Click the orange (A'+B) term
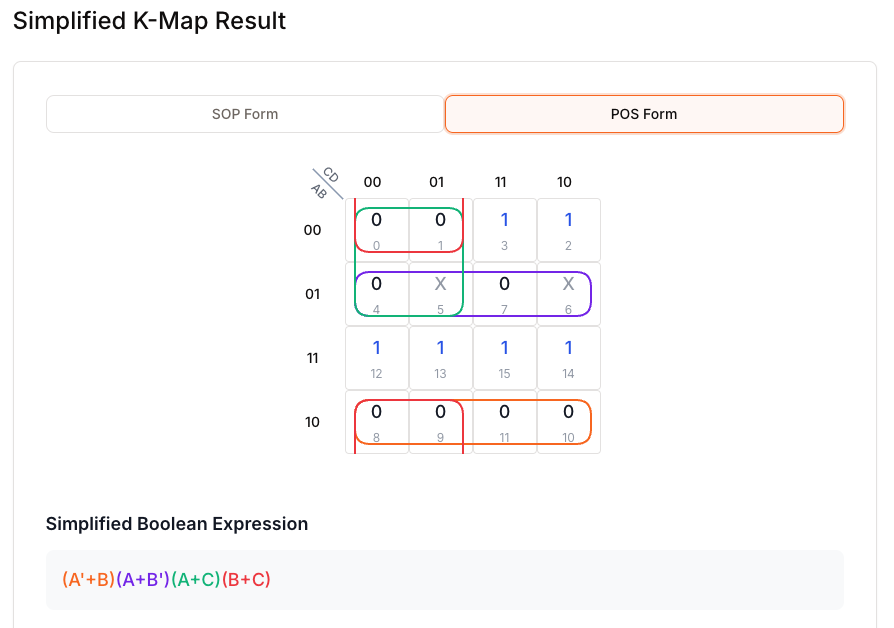This screenshot has width=894, height=628. coord(88,579)
